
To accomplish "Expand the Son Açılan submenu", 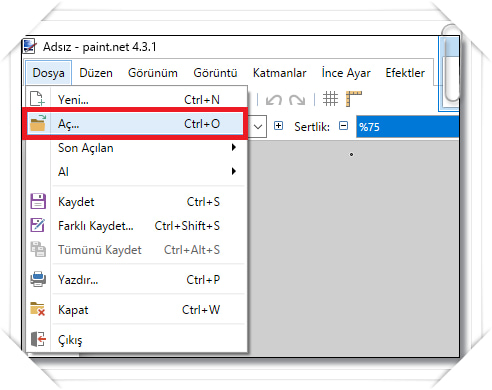I will (135, 148).
